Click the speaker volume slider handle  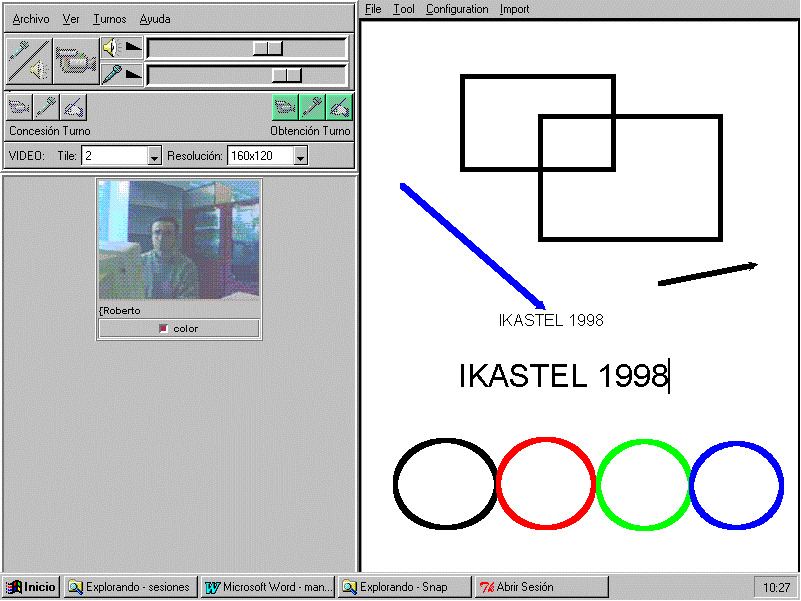click(x=267, y=48)
